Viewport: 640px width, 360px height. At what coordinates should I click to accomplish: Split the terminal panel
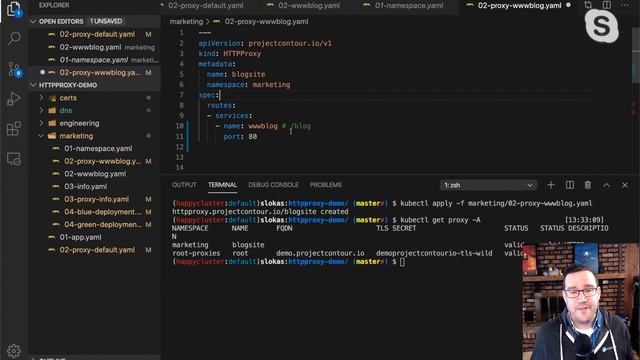click(569, 185)
